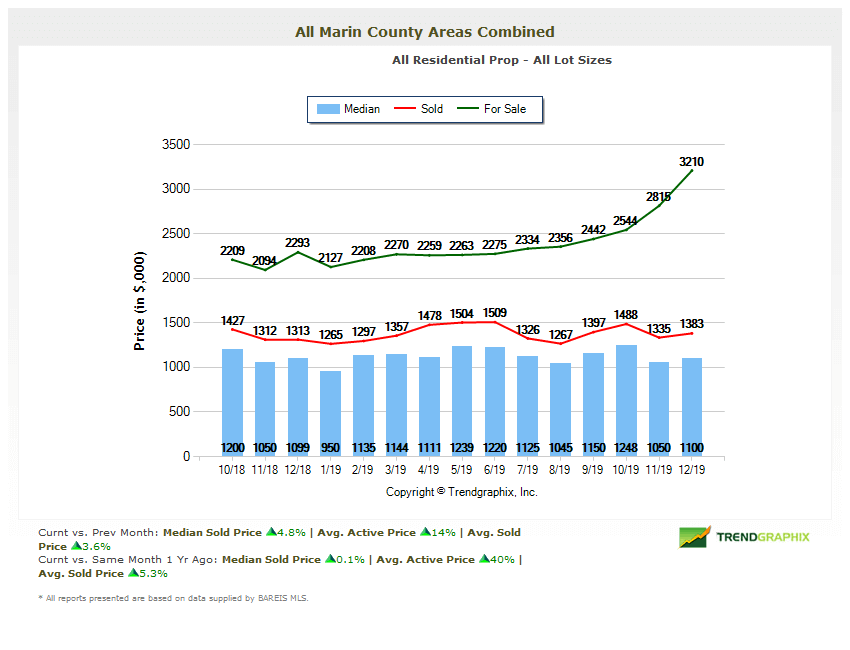This screenshot has height=650, width=850.
Task: Click green arrow beside Avg. Active Price 40%
Action: [484, 560]
